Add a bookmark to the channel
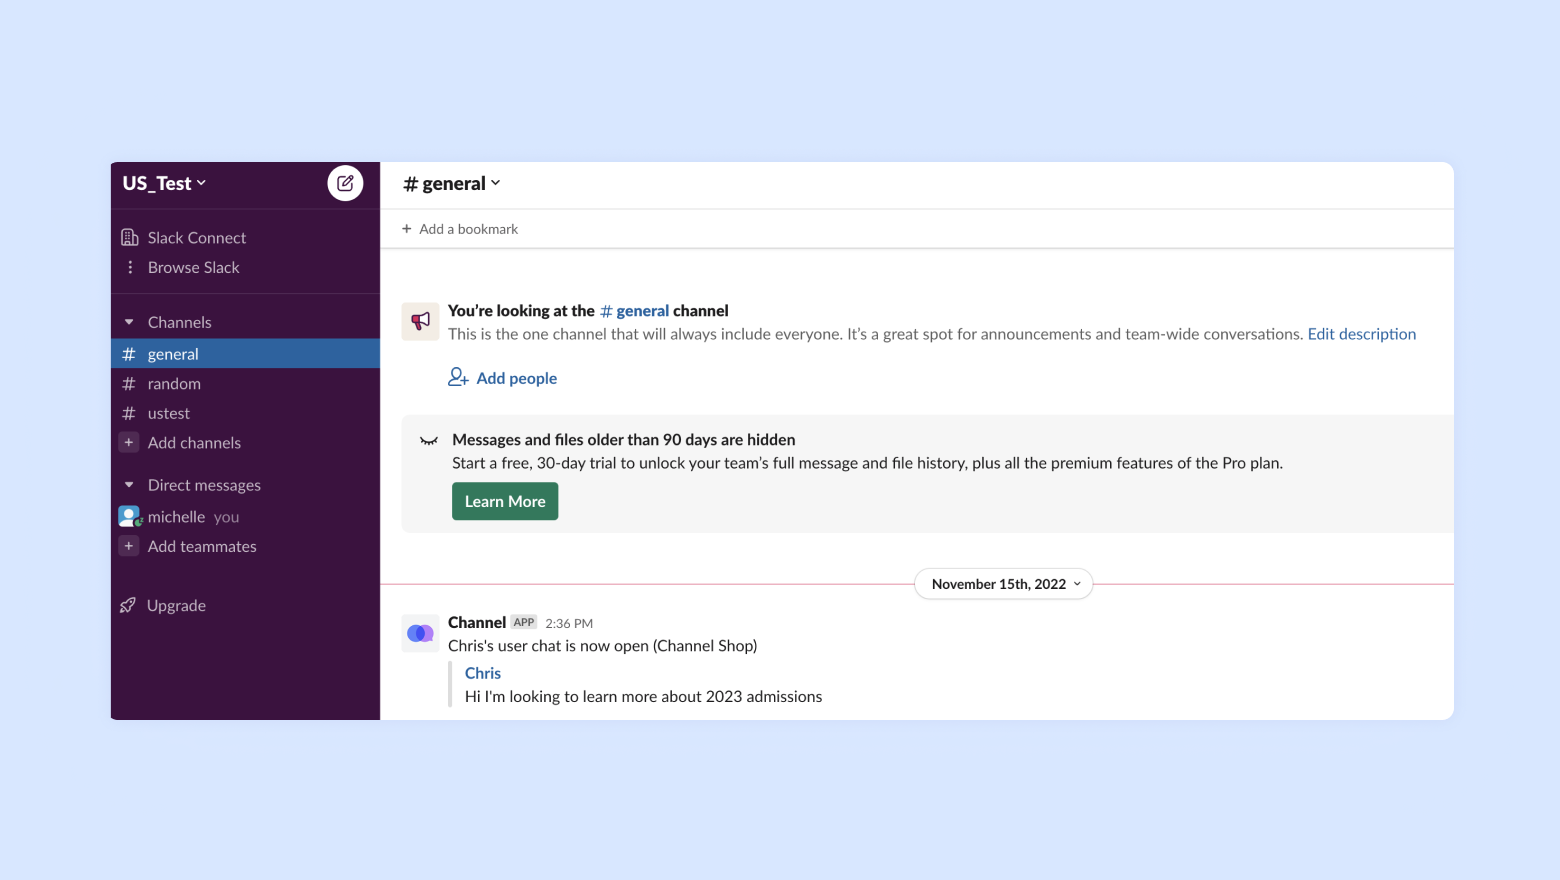The height and width of the screenshot is (880, 1560). 460,229
